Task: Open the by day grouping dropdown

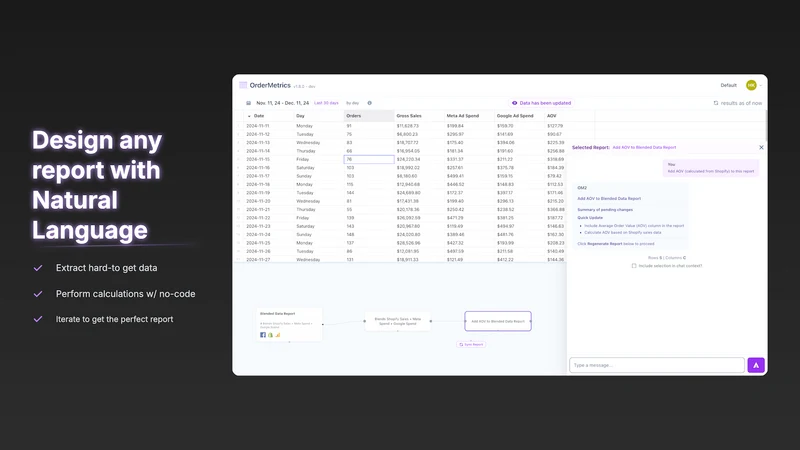Action: [353, 103]
